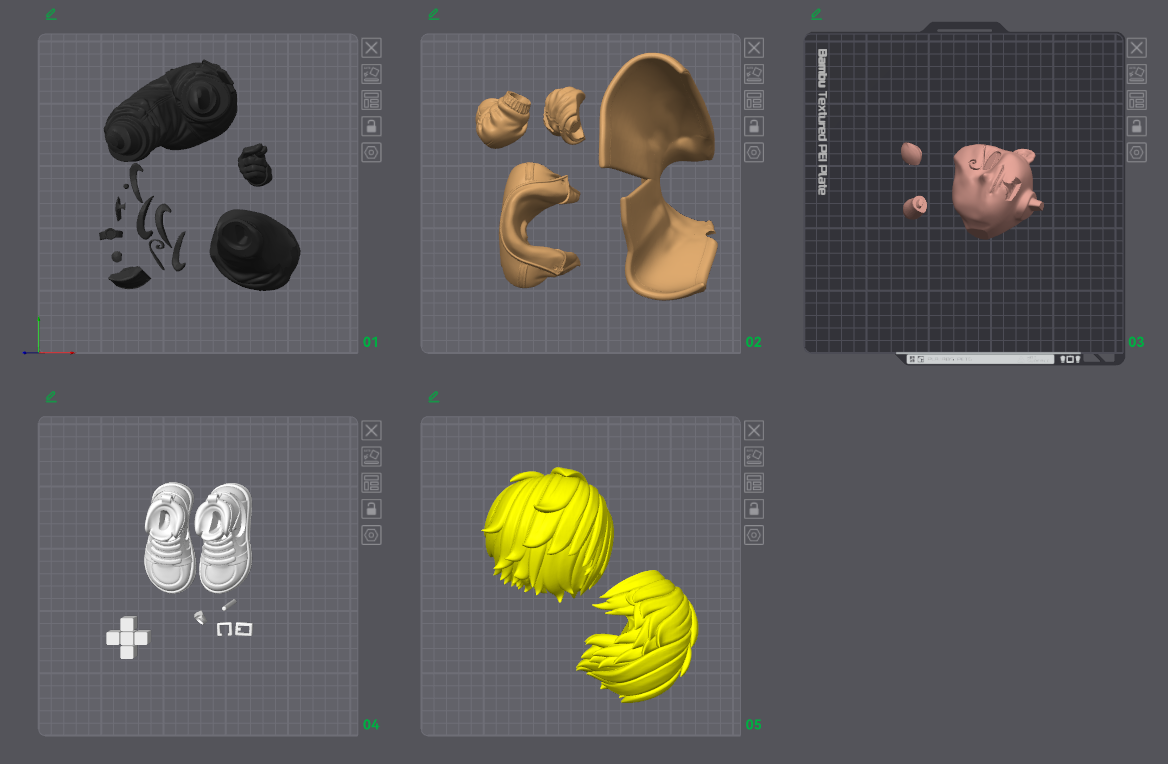Auto orient objects on plate 03
The width and height of the screenshot is (1168, 764).
[x=1137, y=74]
